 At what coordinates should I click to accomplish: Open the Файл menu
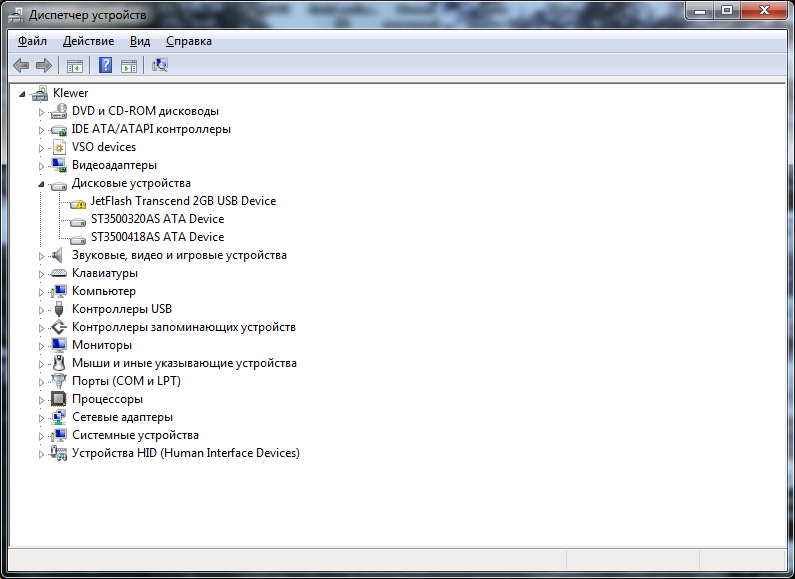32,41
